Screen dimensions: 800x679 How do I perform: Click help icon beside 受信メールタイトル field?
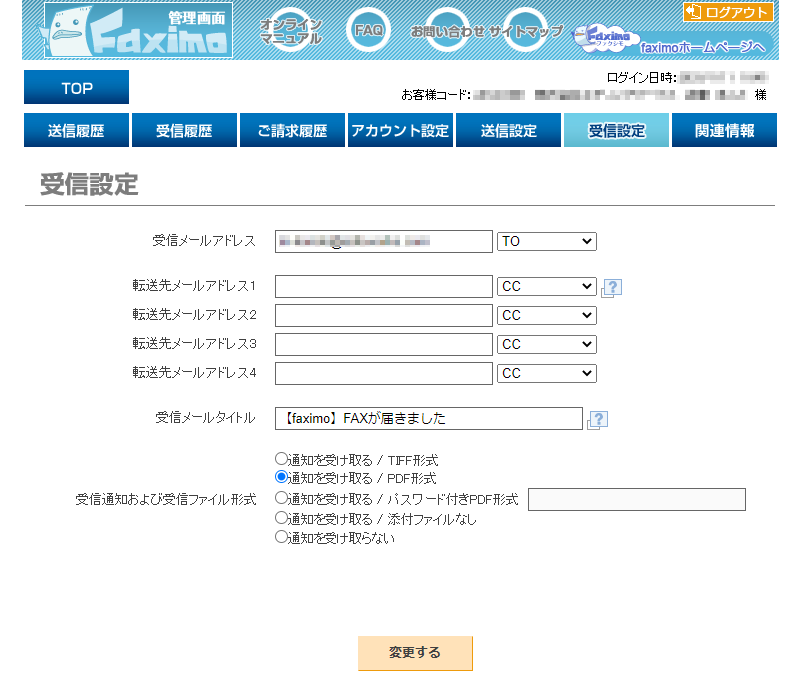point(598,420)
